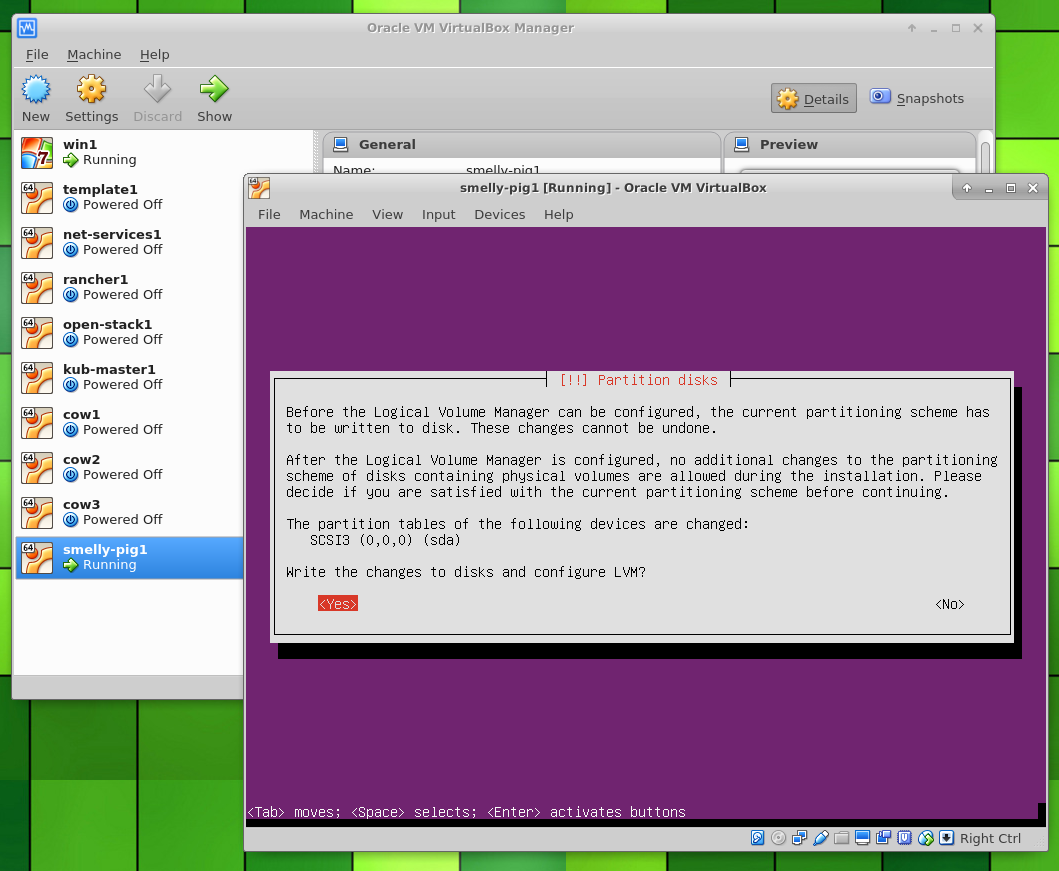The image size is (1059, 871).
Task: Select rancher1 virtual machine
Action: point(129,288)
